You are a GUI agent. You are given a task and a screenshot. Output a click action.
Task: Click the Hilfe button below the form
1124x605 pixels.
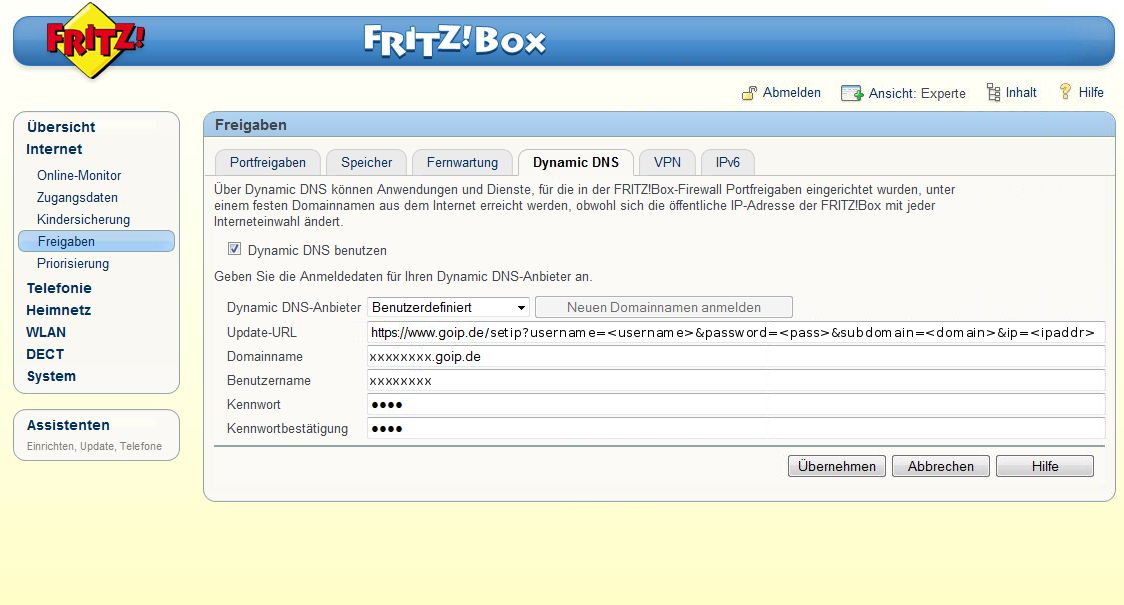(1044, 466)
